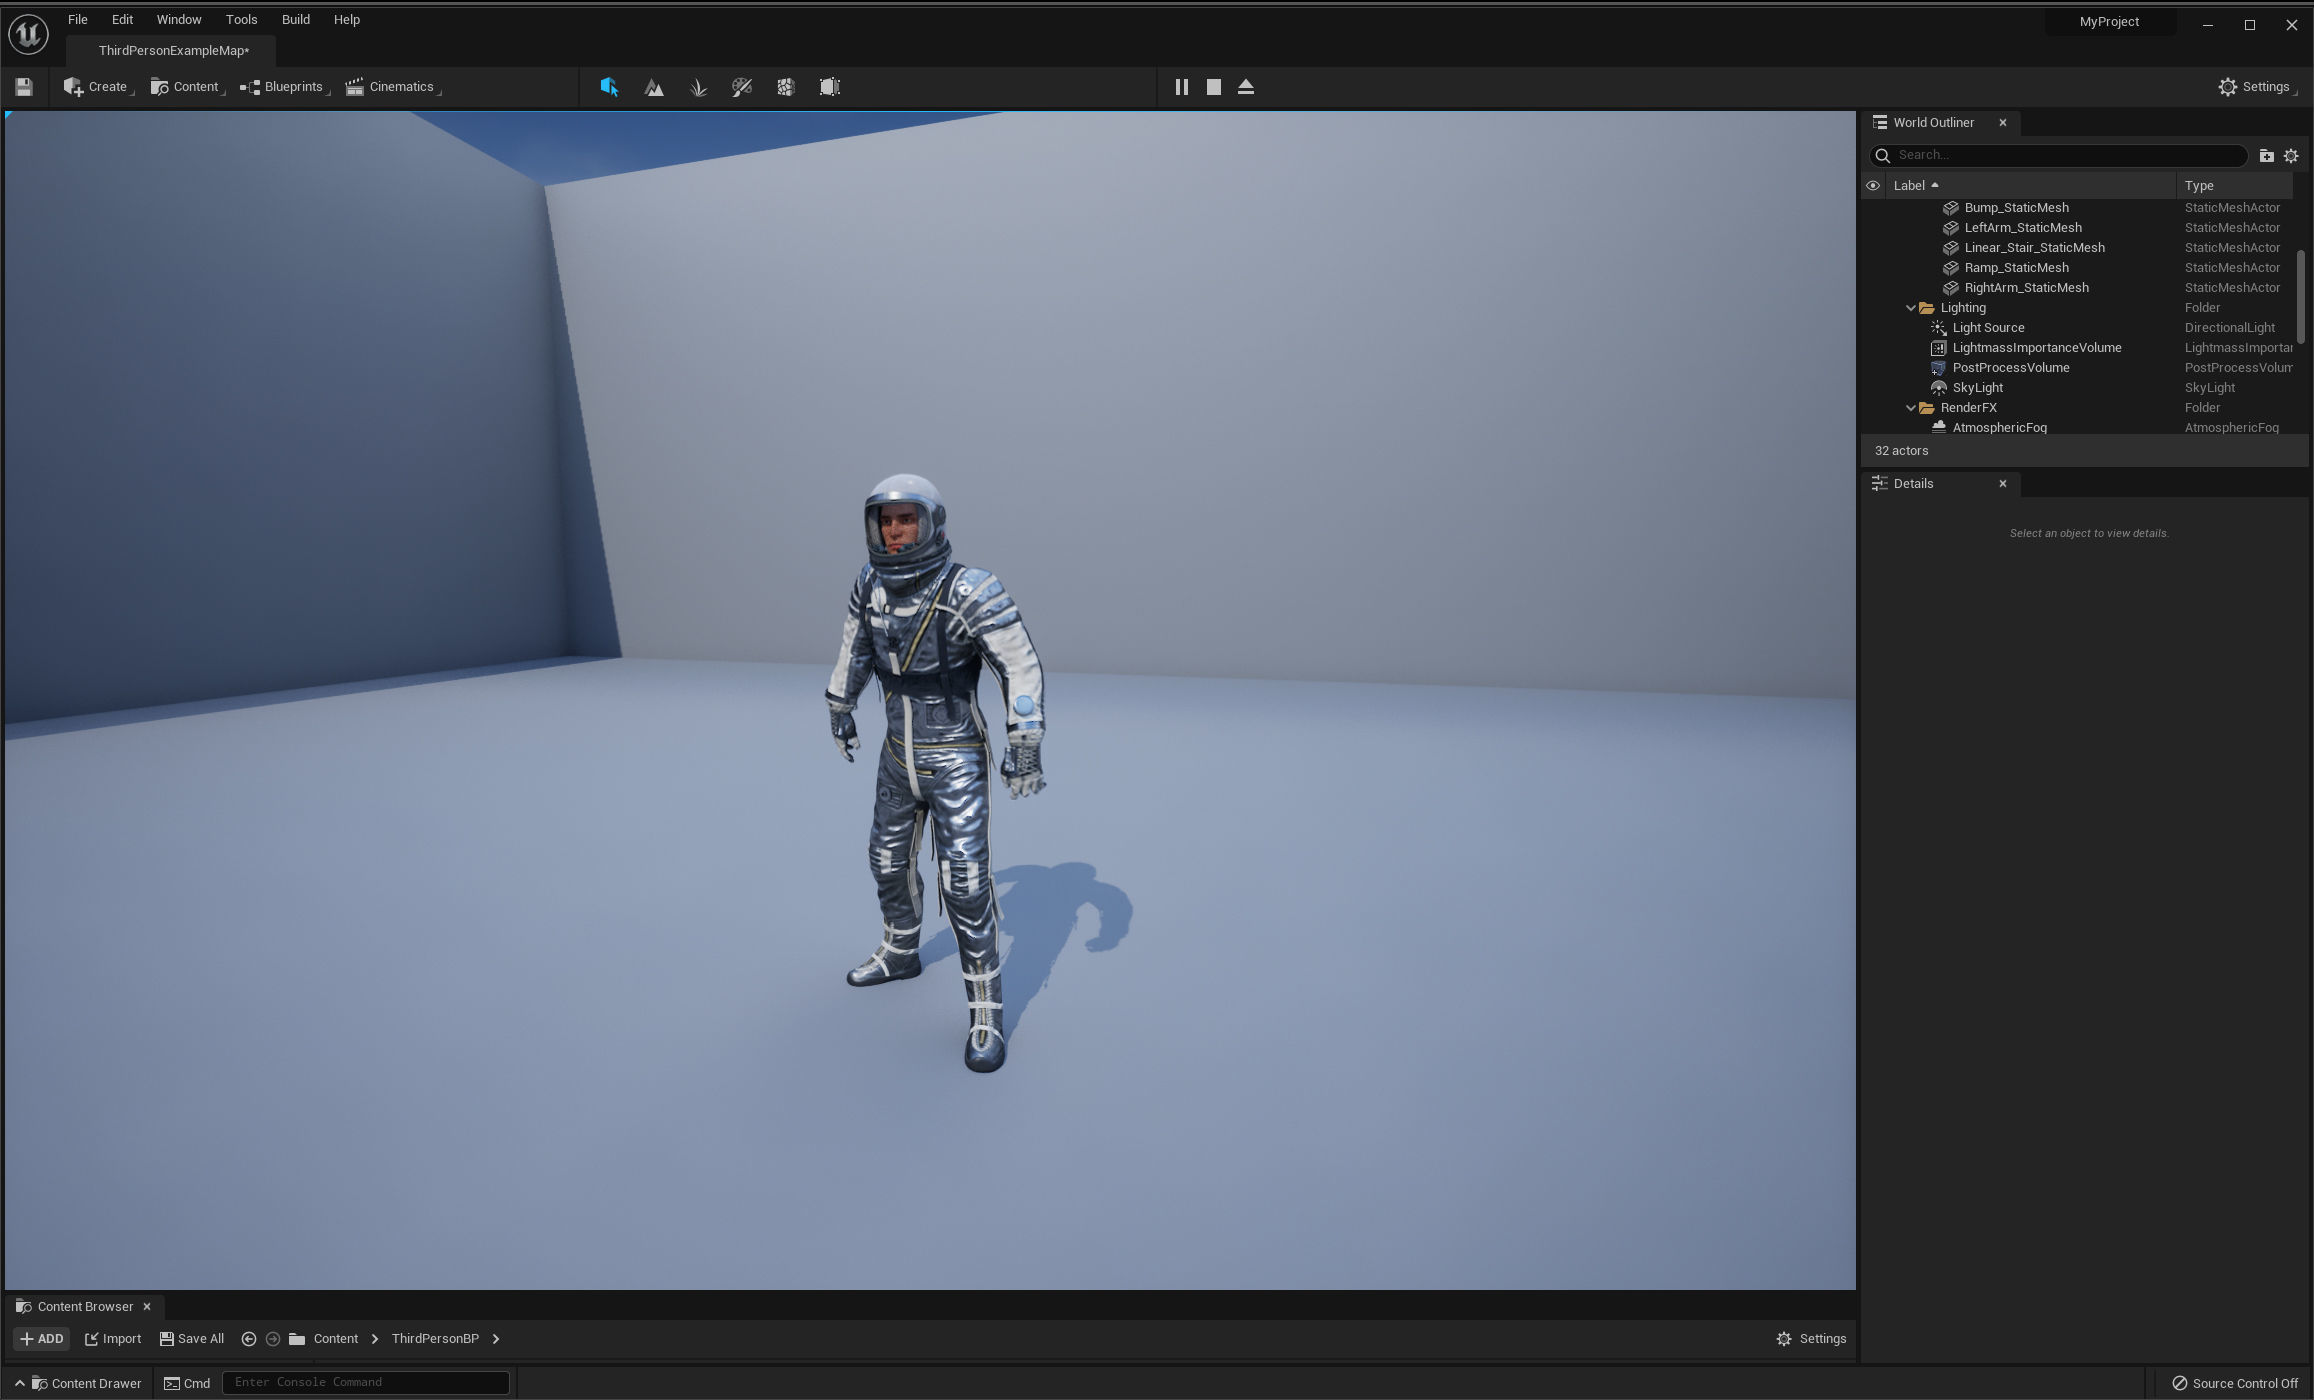The height and width of the screenshot is (1400, 2314).
Task: Open World Outliner view options gear
Action: pyautogui.click(x=2292, y=156)
